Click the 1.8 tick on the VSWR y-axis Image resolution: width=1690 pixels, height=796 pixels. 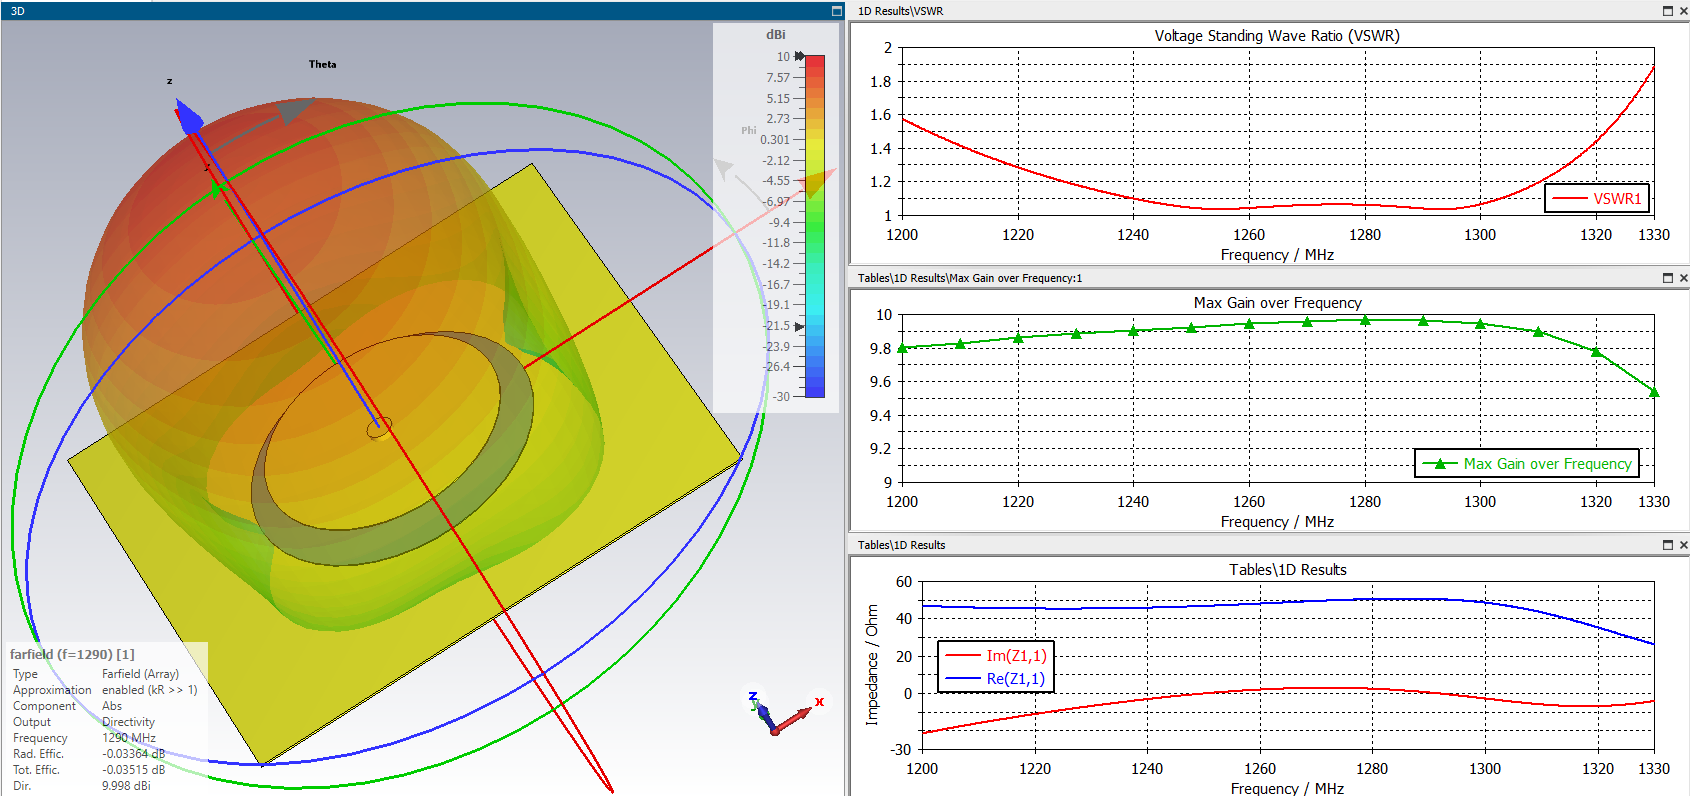(880, 82)
